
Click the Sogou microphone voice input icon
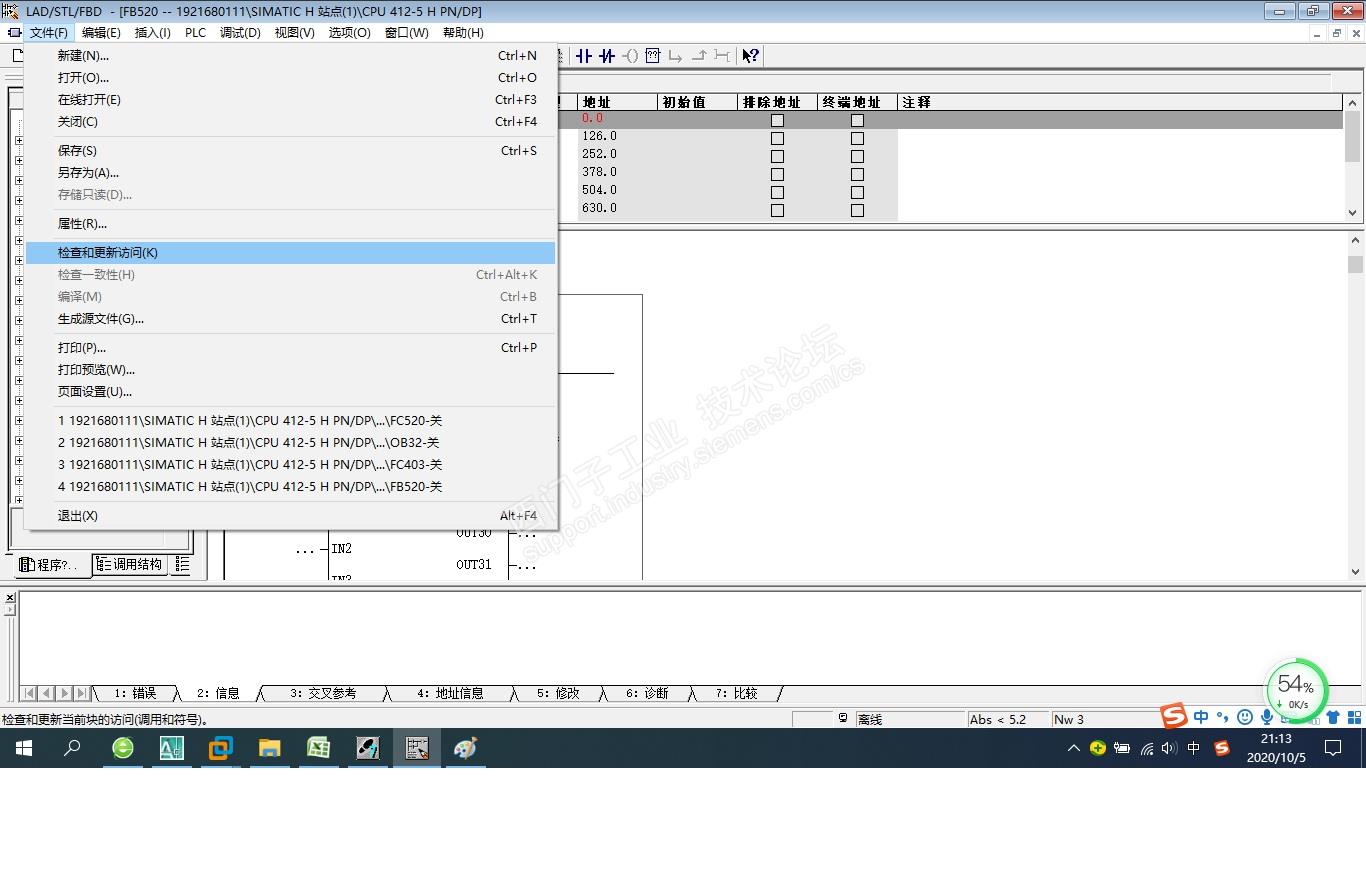1267,717
